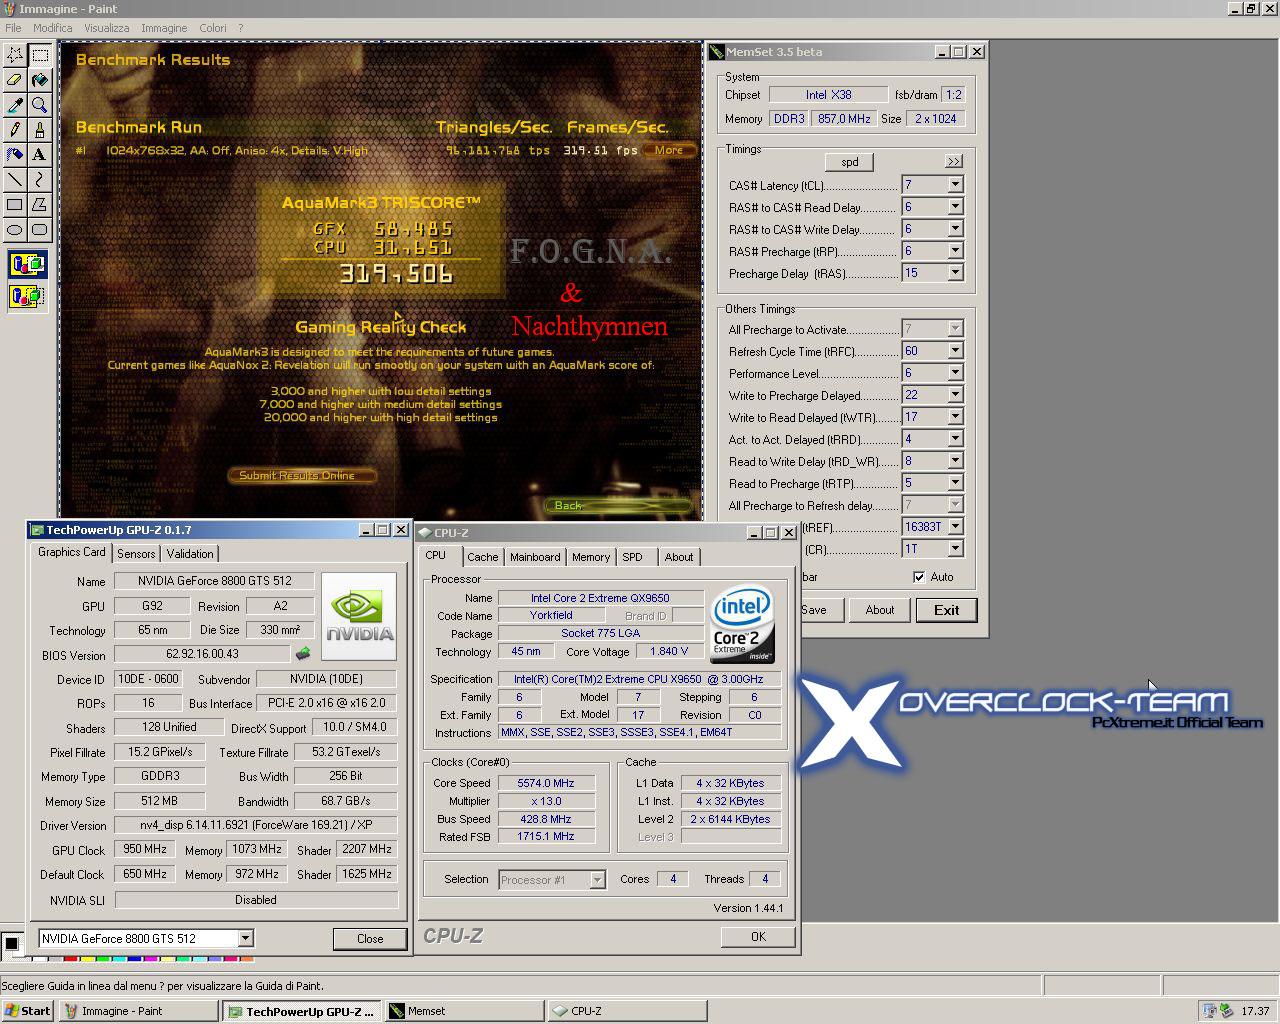This screenshot has height=1024, width=1280.
Task: Open the File menu in Paint
Action: (13, 28)
